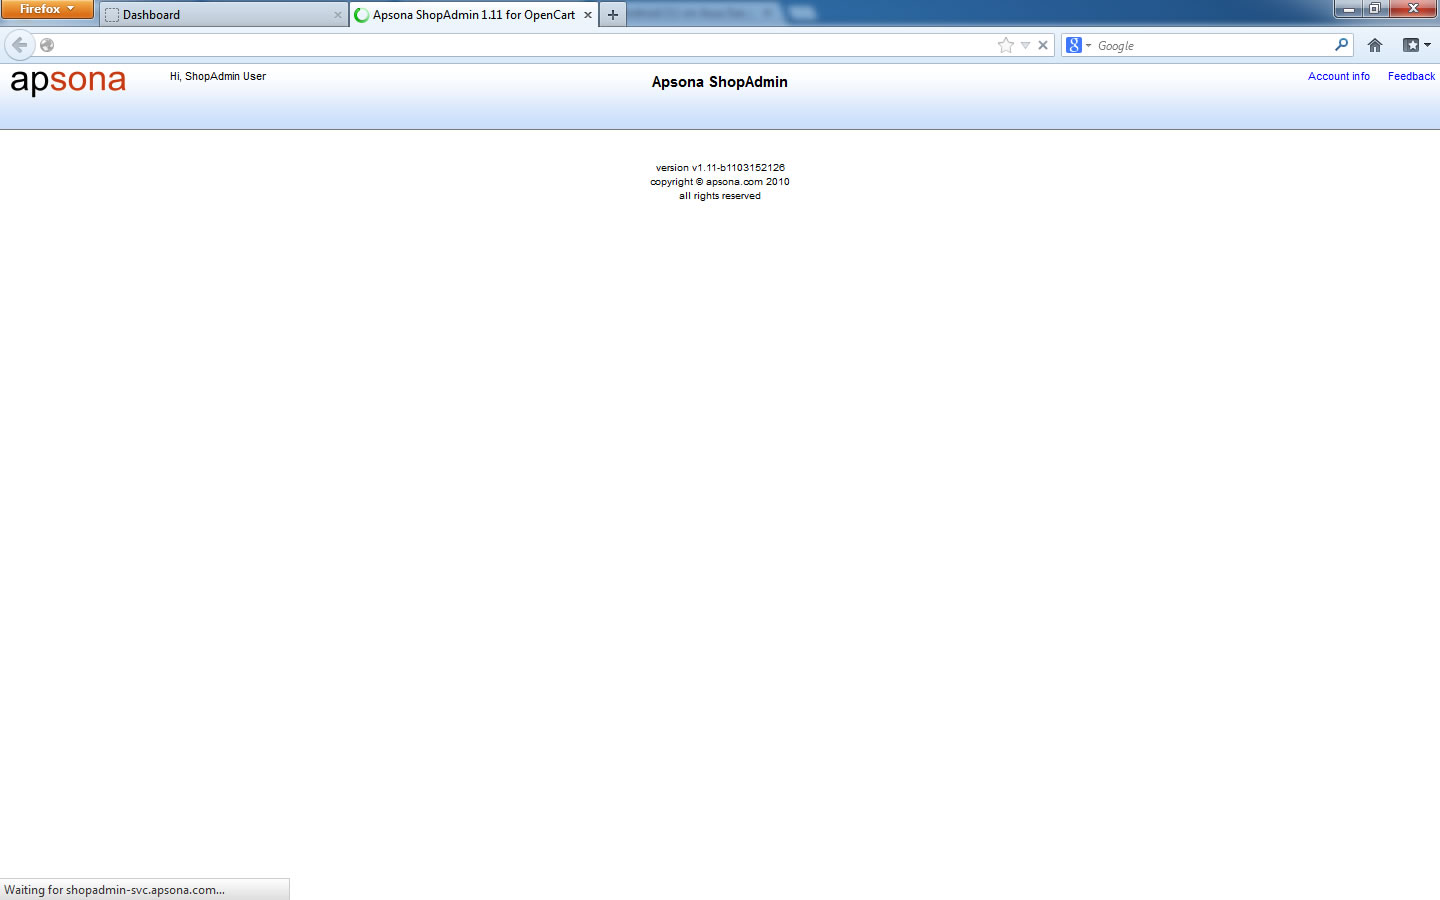Go to the browser home page icon

(1375, 45)
